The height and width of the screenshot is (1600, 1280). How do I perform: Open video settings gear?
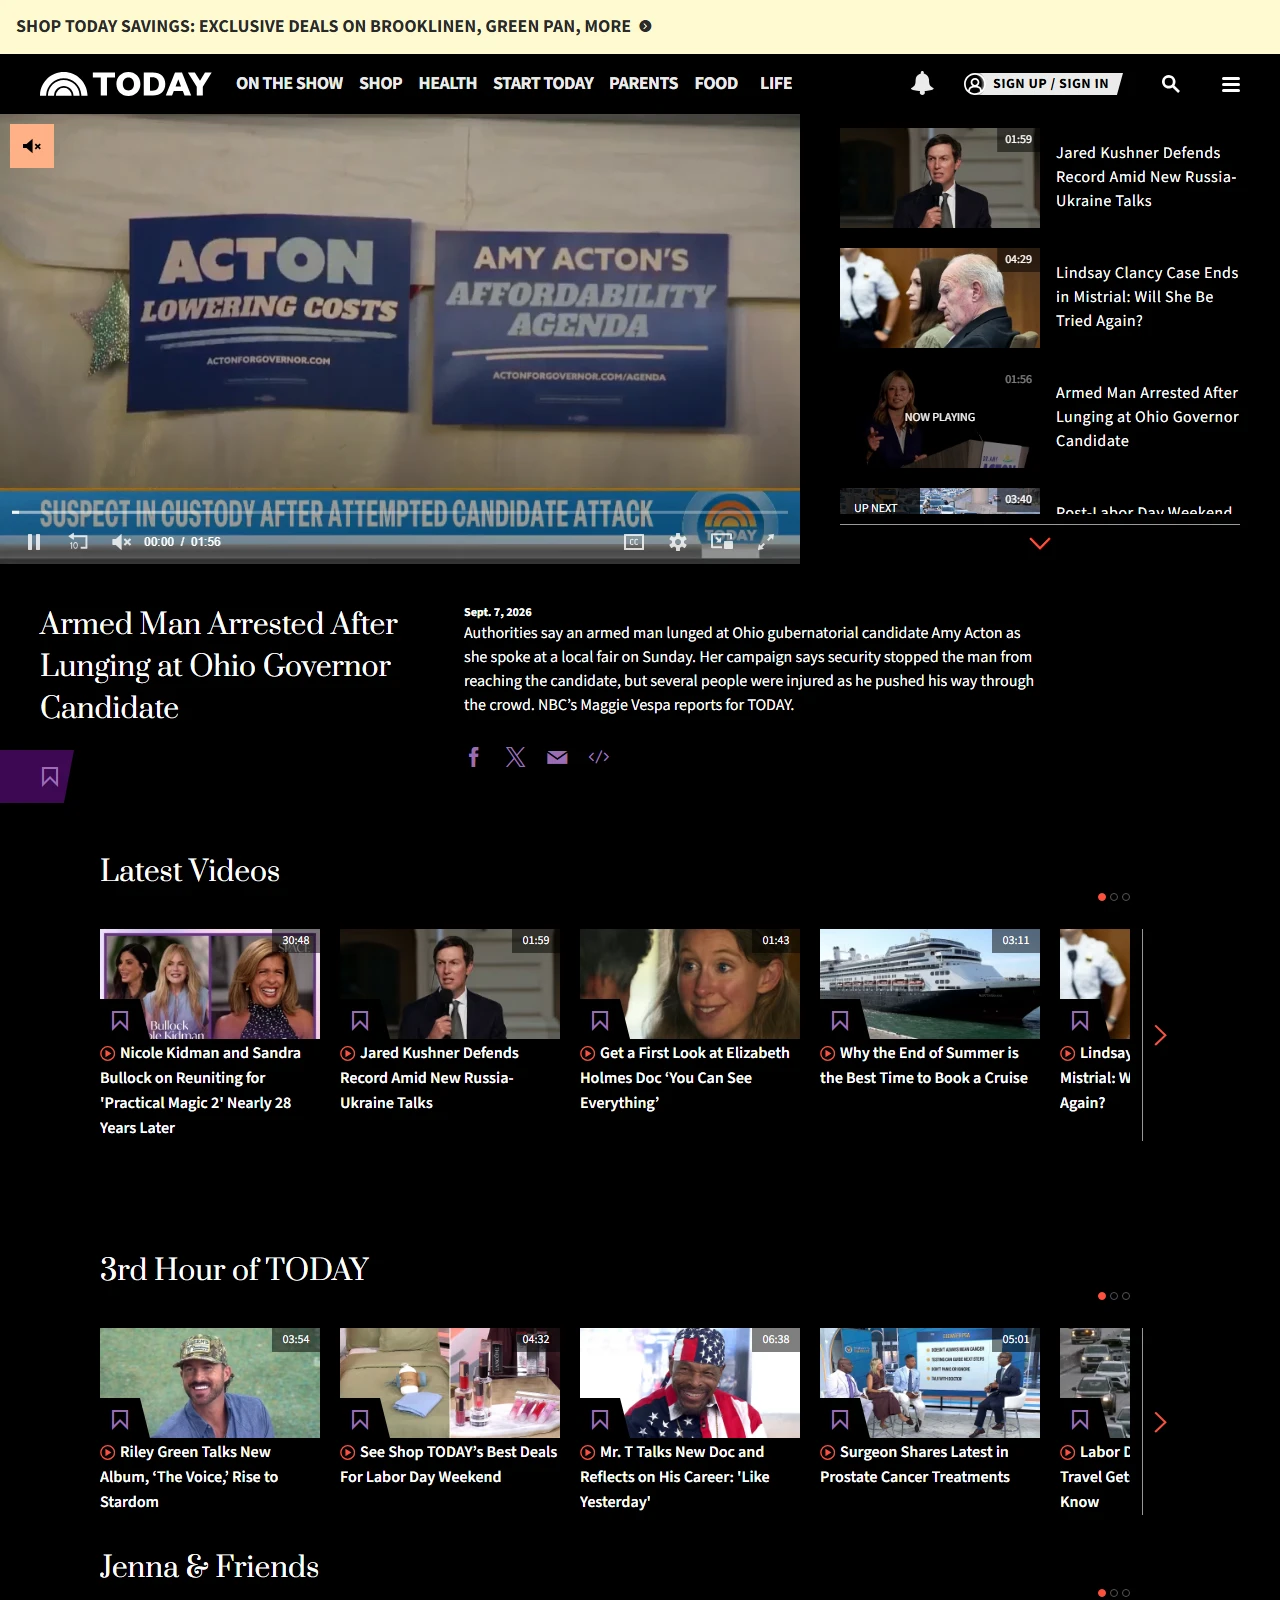(x=678, y=542)
